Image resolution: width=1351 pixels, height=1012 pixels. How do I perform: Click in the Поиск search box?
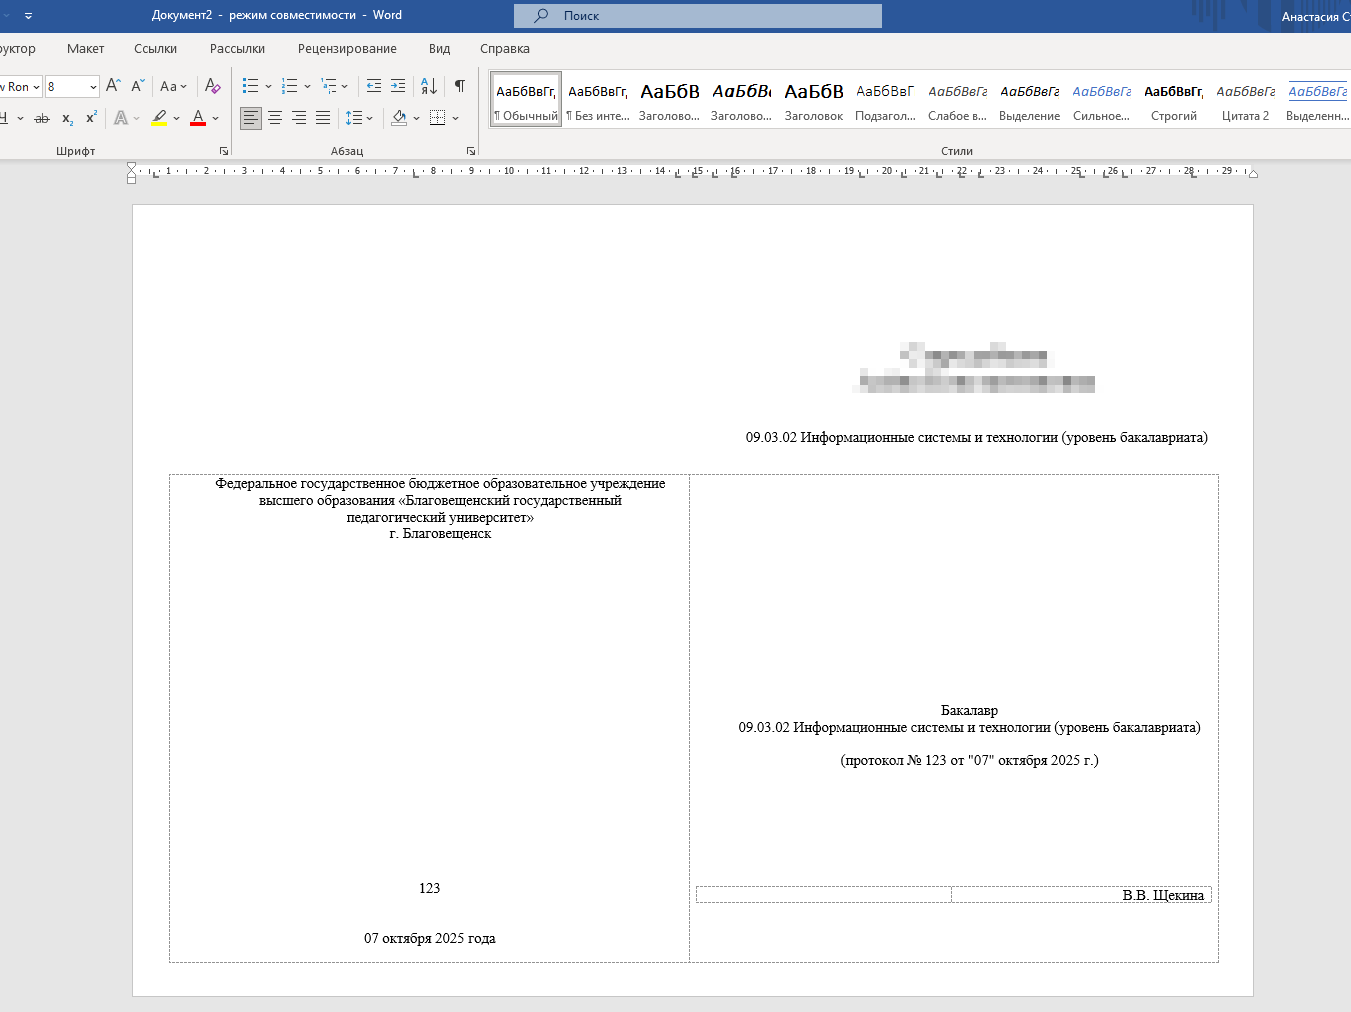698,16
